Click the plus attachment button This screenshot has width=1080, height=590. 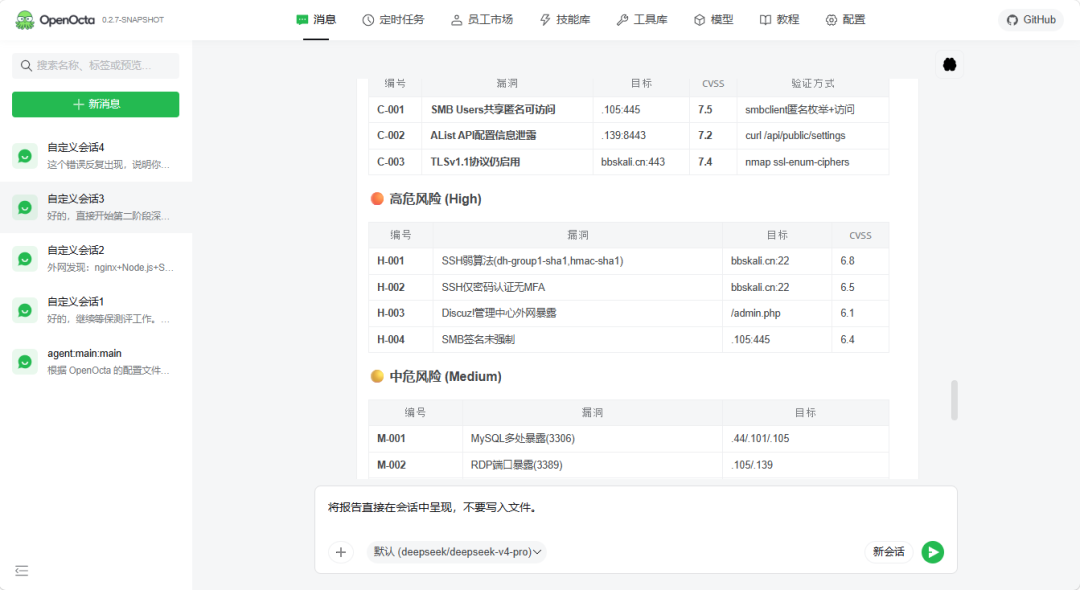pos(341,552)
